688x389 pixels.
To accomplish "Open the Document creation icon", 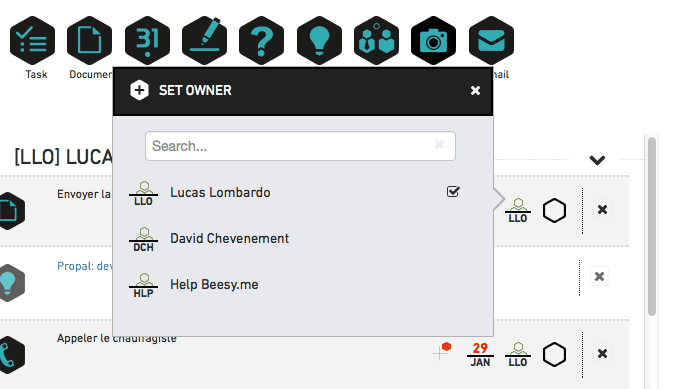I will (90, 41).
